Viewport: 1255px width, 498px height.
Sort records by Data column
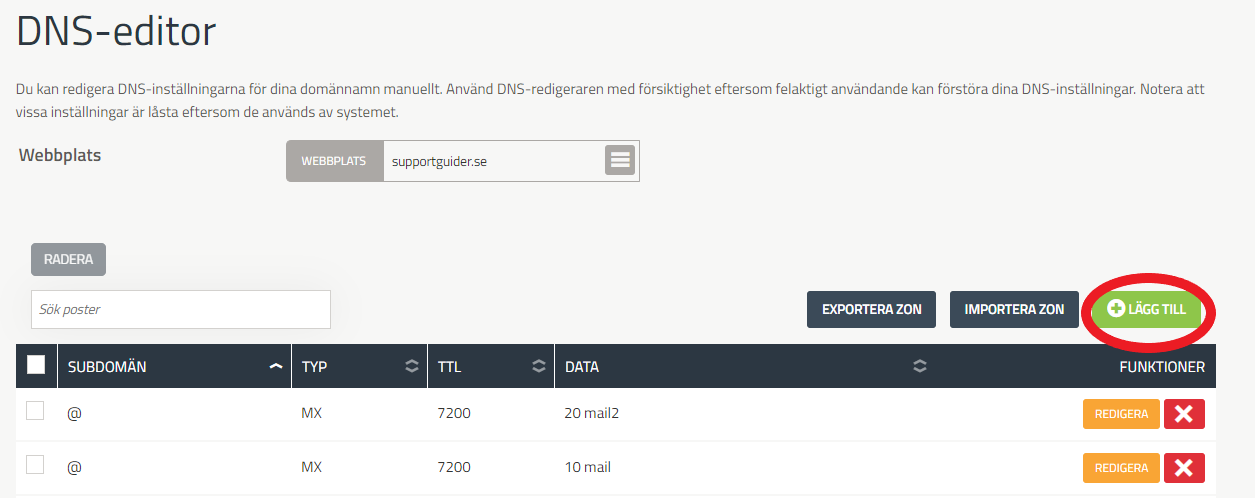click(919, 367)
